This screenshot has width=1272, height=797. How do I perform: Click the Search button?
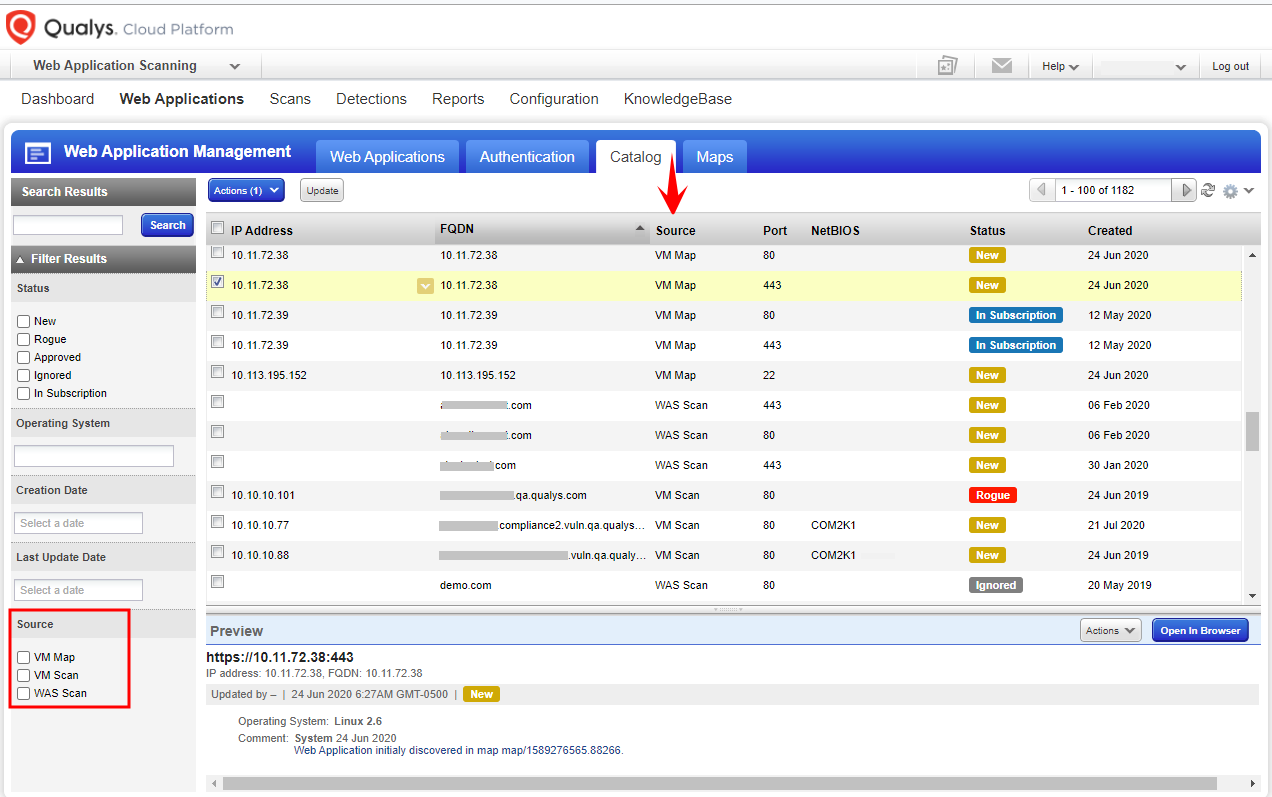click(167, 225)
